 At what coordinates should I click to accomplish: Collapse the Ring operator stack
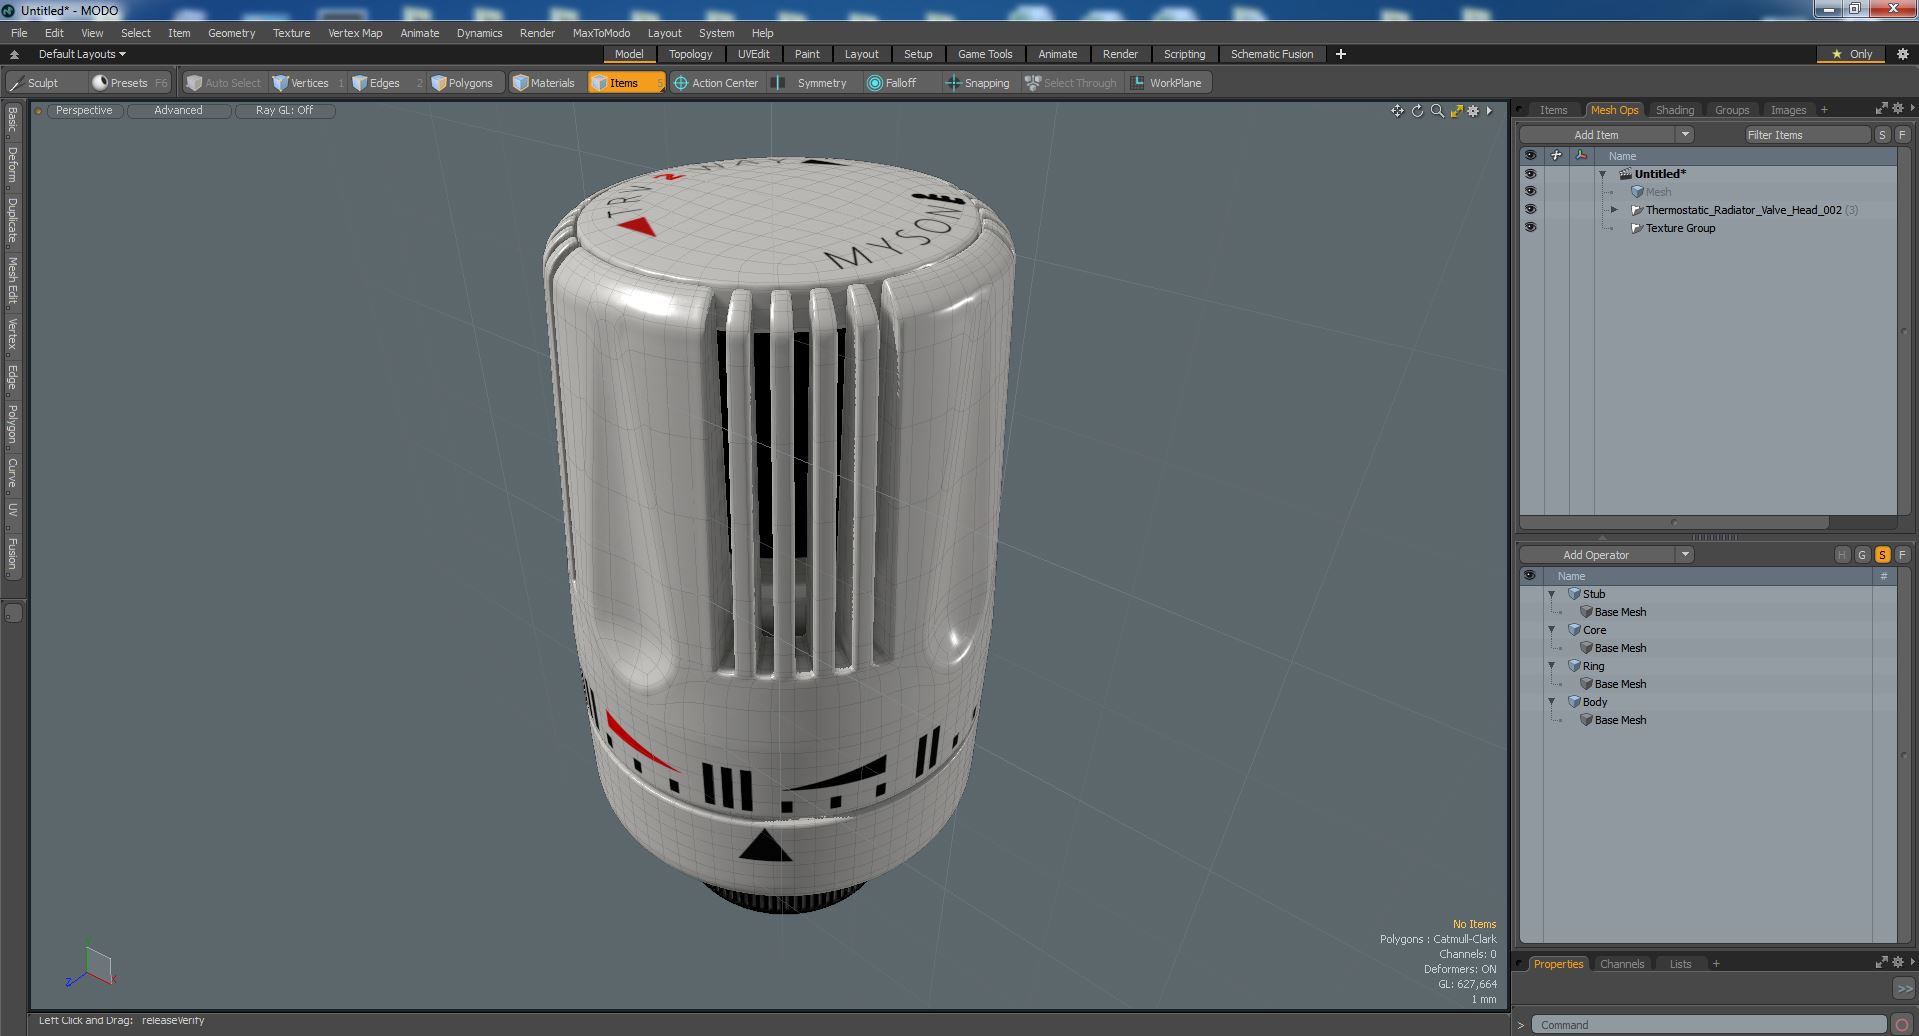pyautogui.click(x=1552, y=666)
